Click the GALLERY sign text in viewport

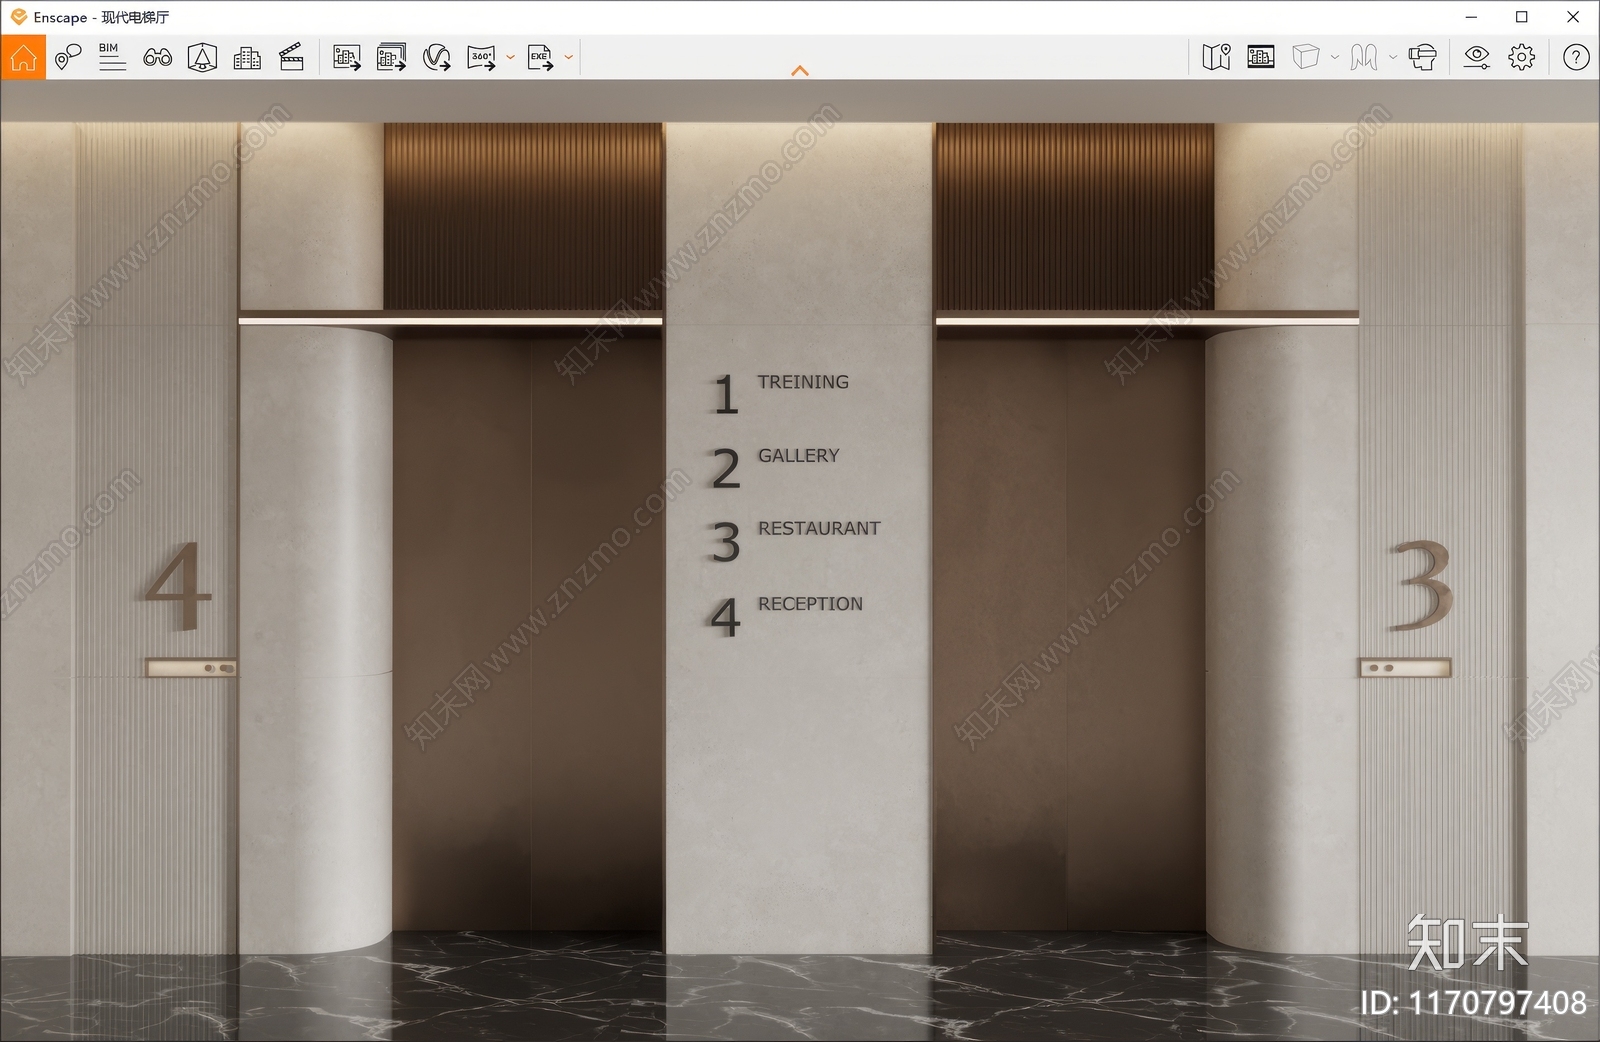(798, 455)
